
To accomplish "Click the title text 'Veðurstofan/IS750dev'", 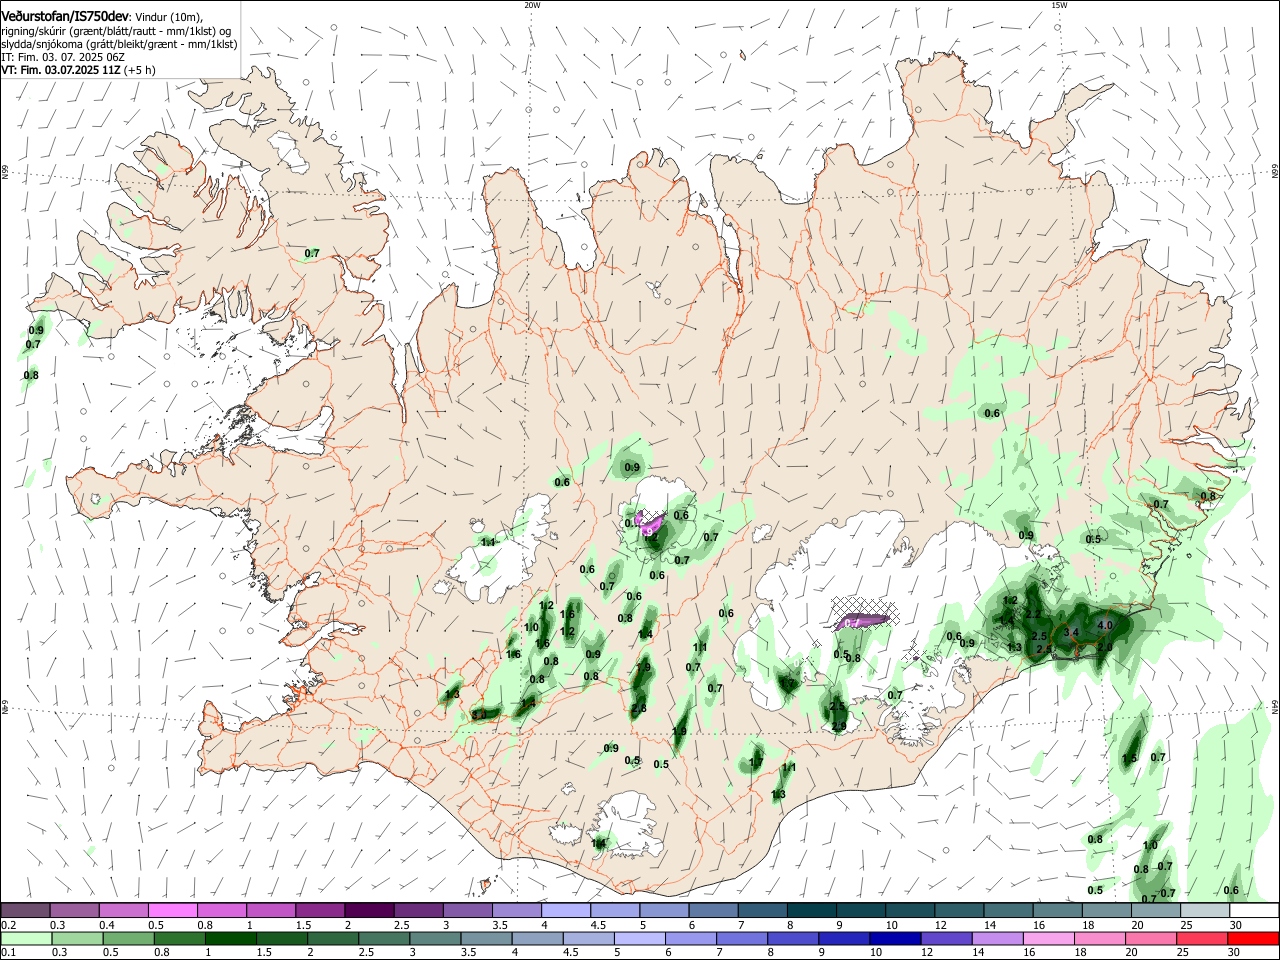I will pos(65,17).
